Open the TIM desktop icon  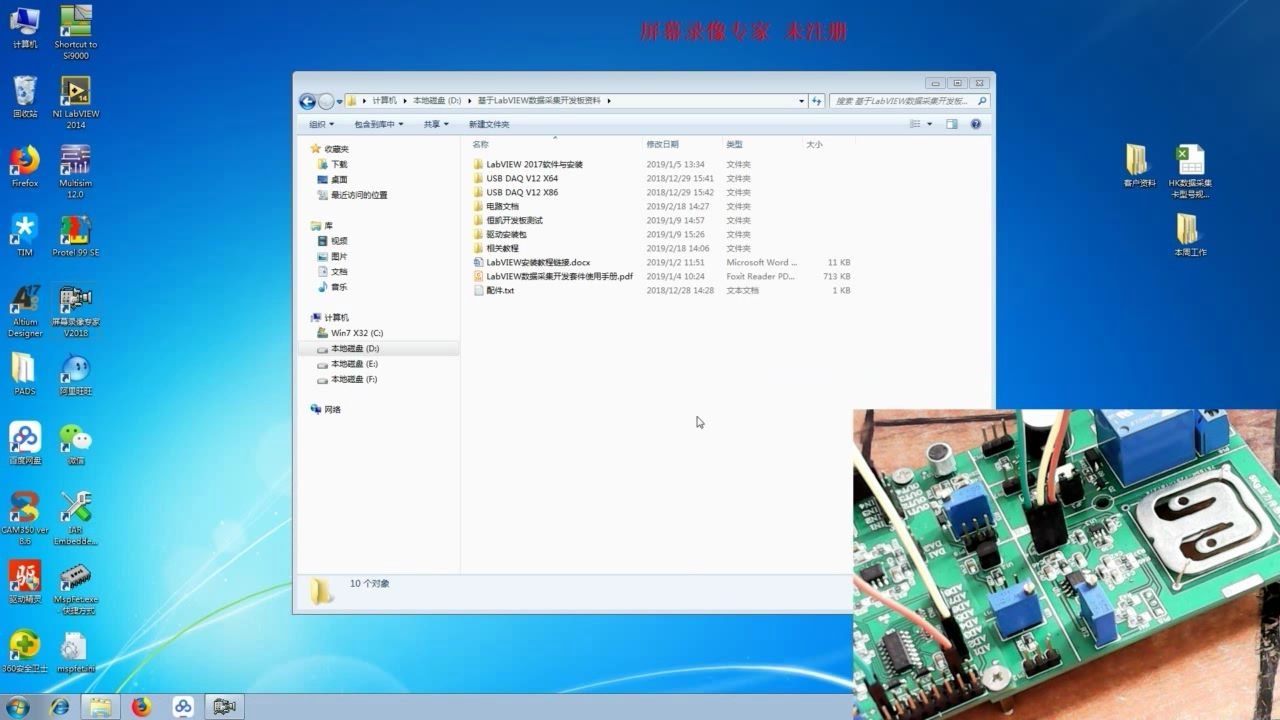point(25,236)
